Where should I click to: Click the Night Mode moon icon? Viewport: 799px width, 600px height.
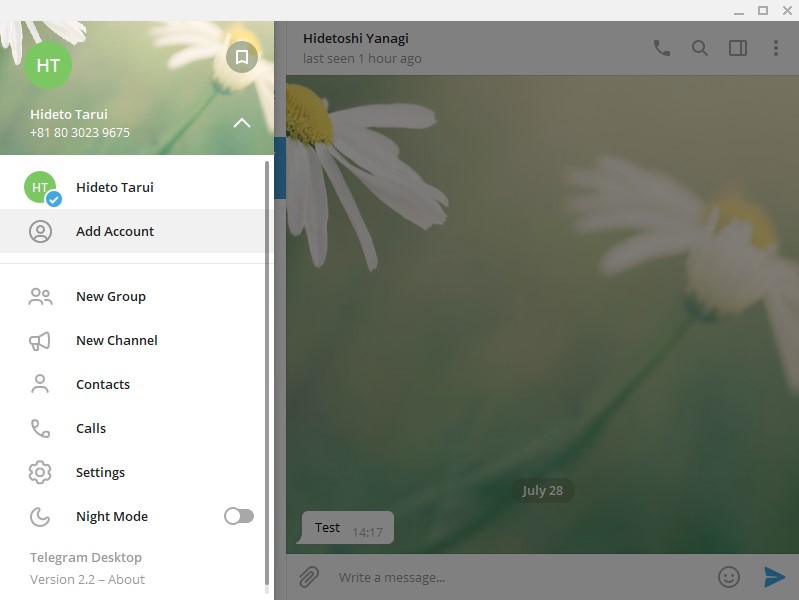(x=40, y=516)
